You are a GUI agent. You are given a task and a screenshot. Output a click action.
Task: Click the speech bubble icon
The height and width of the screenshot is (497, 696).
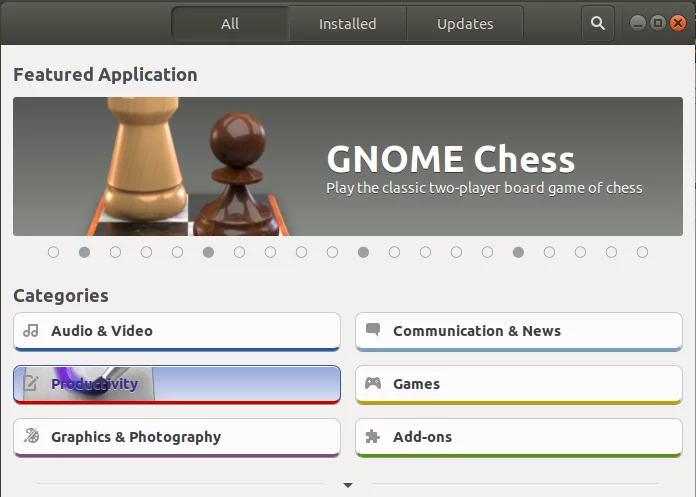coord(373,329)
